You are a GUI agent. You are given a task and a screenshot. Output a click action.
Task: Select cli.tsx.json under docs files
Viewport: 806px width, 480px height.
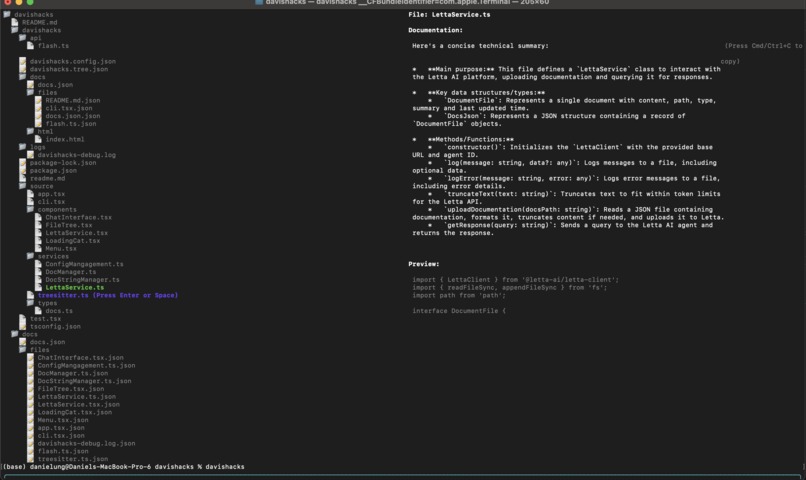click(x=69, y=108)
